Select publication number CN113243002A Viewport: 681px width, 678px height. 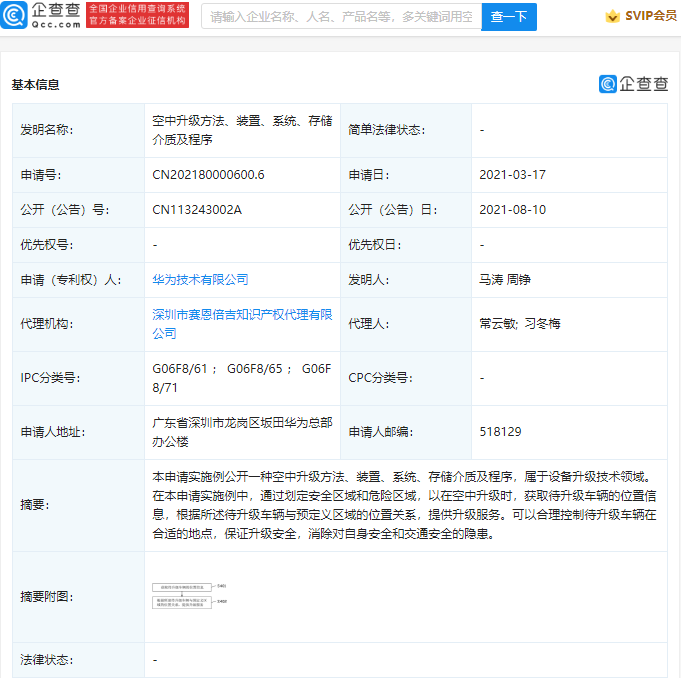[x=197, y=210]
